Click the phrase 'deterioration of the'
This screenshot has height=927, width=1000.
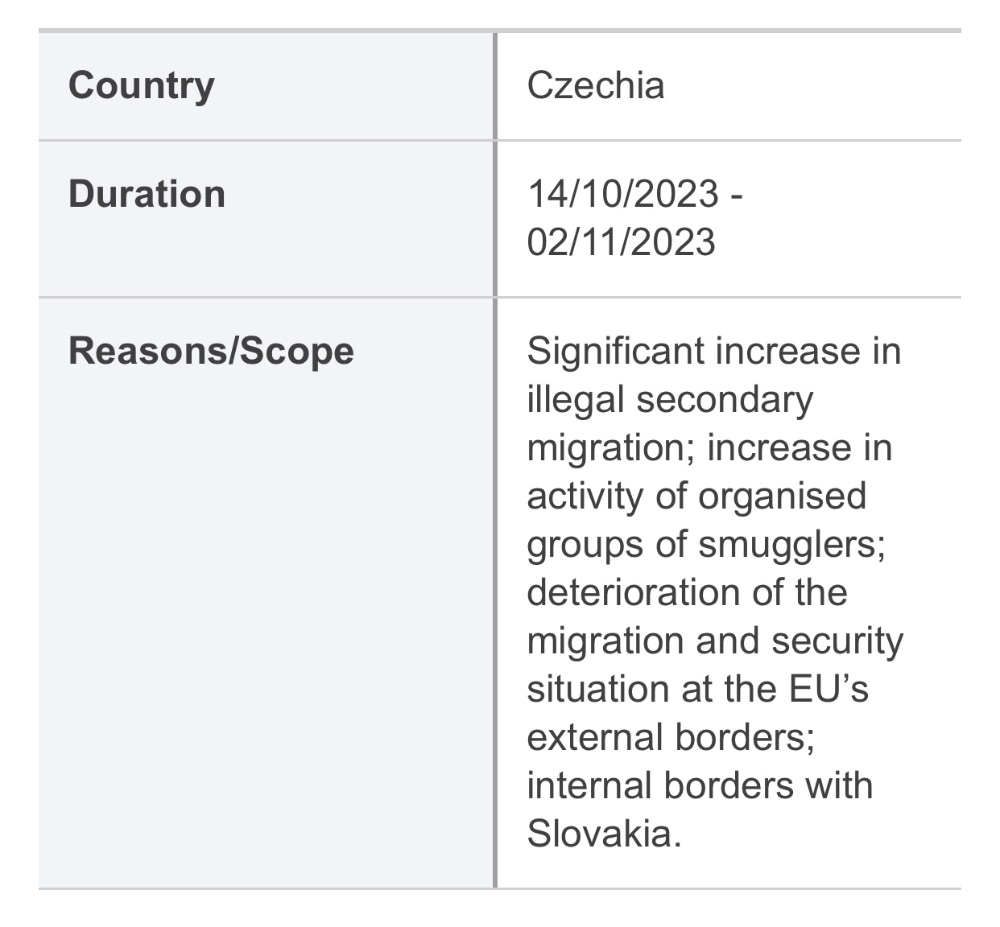(x=688, y=593)
